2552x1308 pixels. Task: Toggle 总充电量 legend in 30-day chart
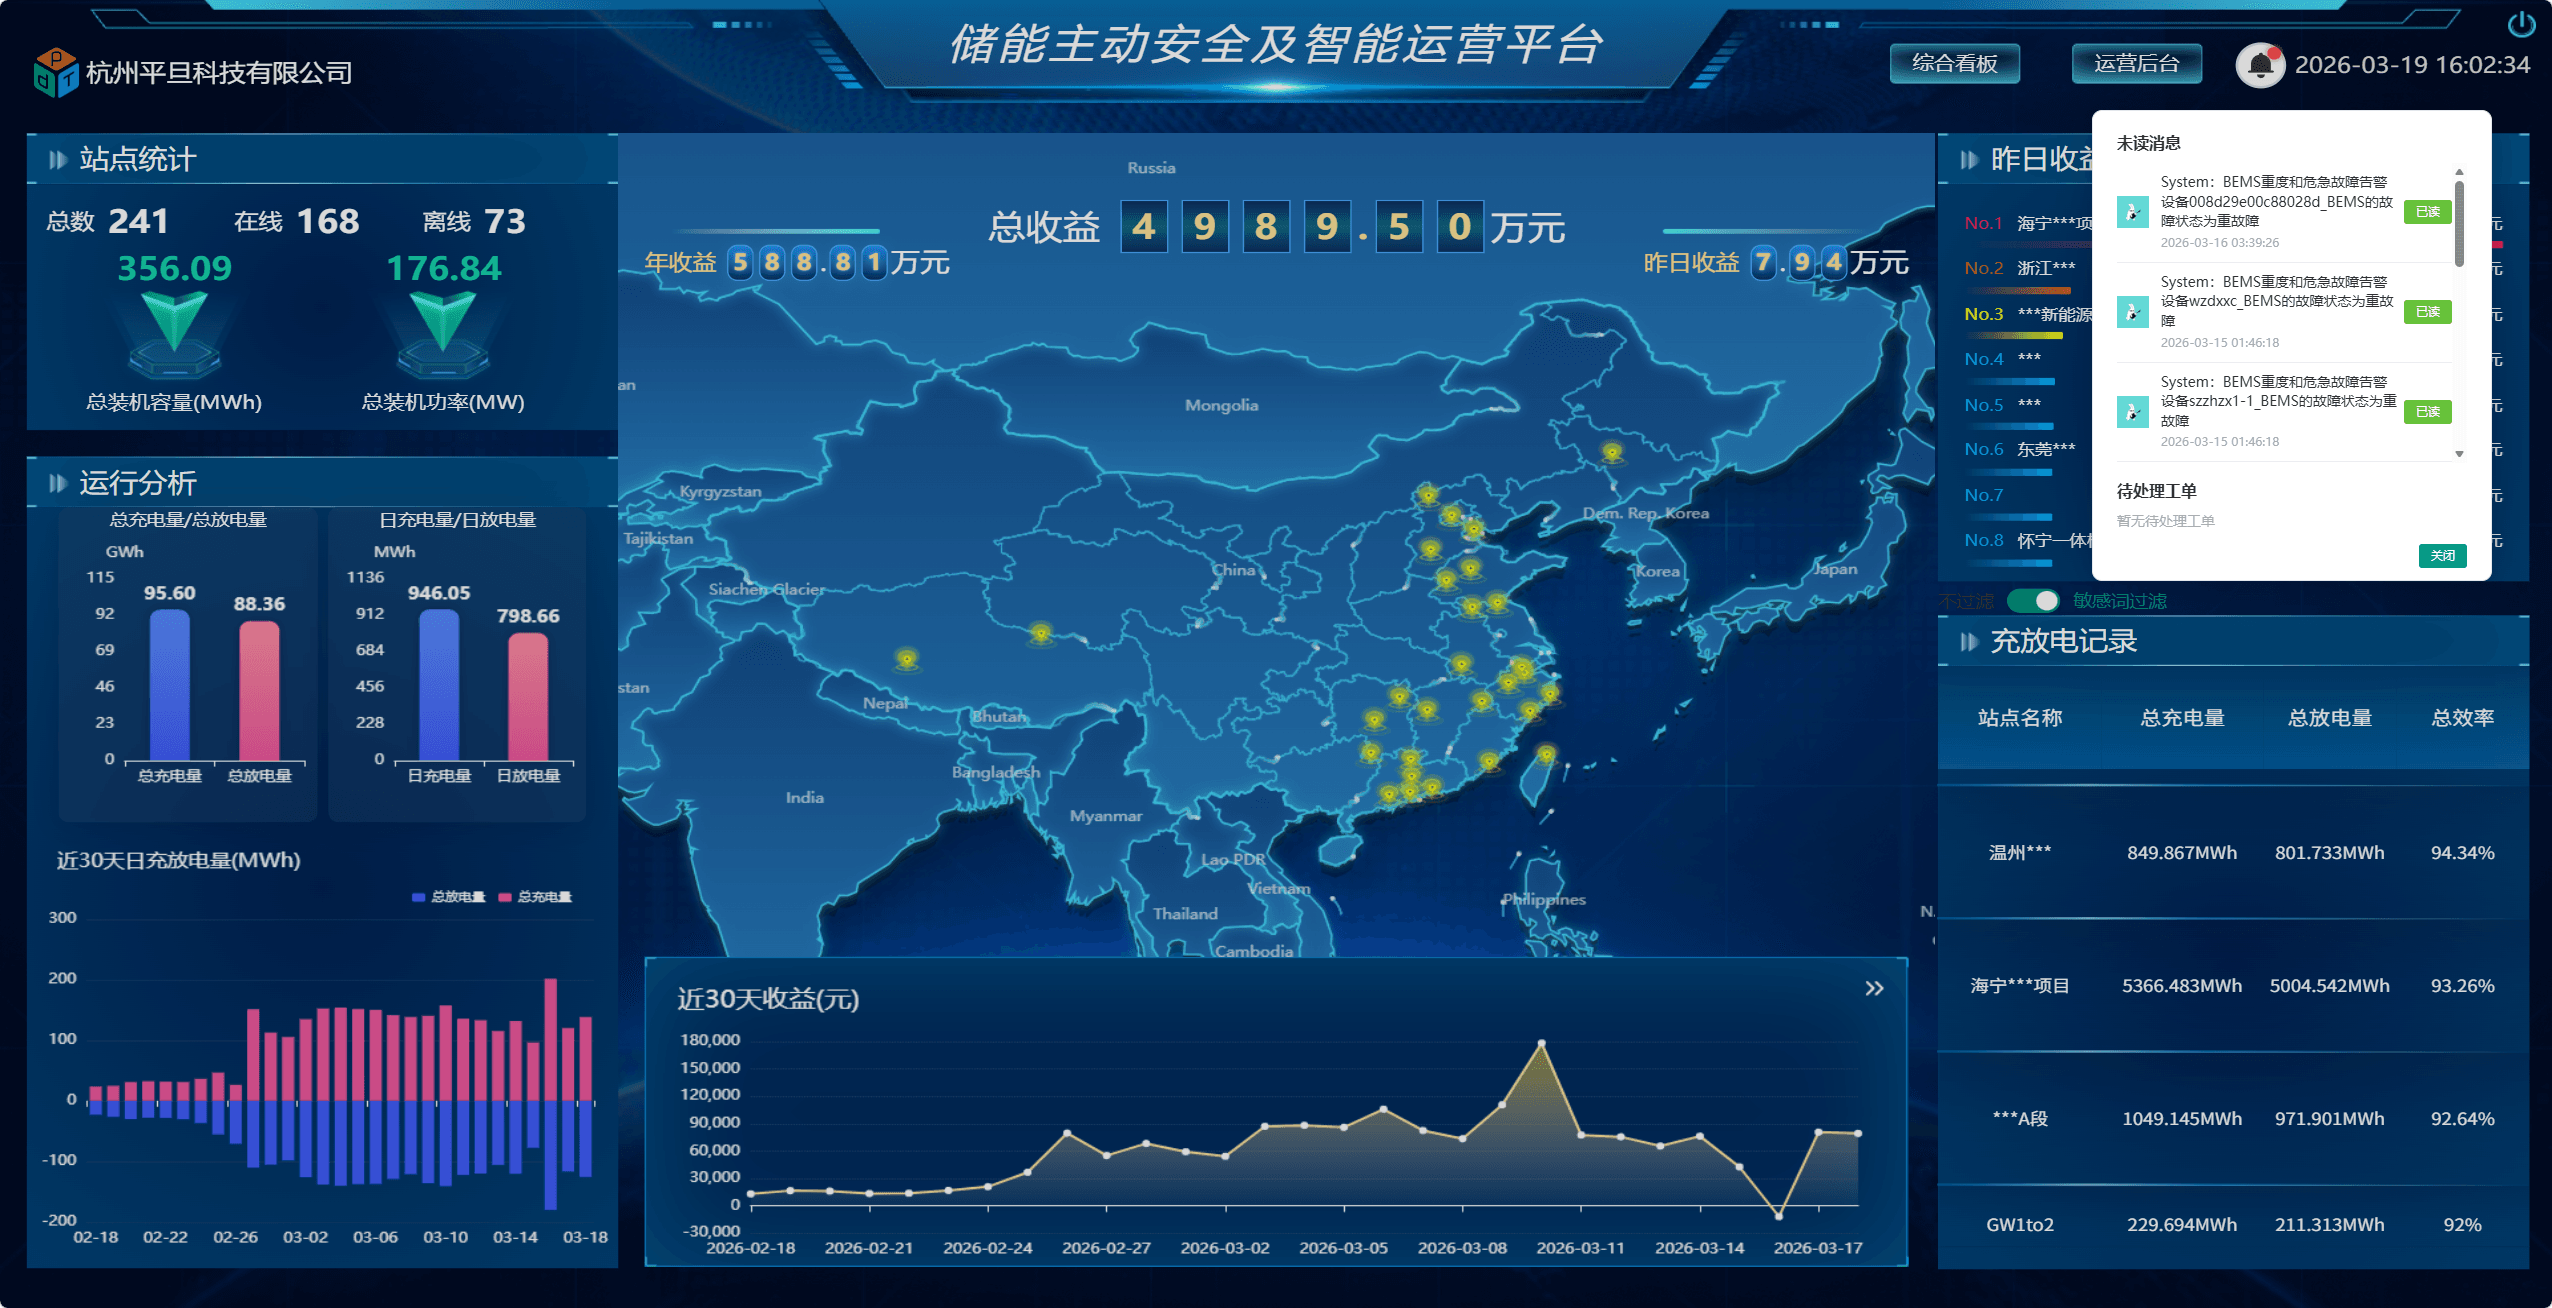(535, 897)
